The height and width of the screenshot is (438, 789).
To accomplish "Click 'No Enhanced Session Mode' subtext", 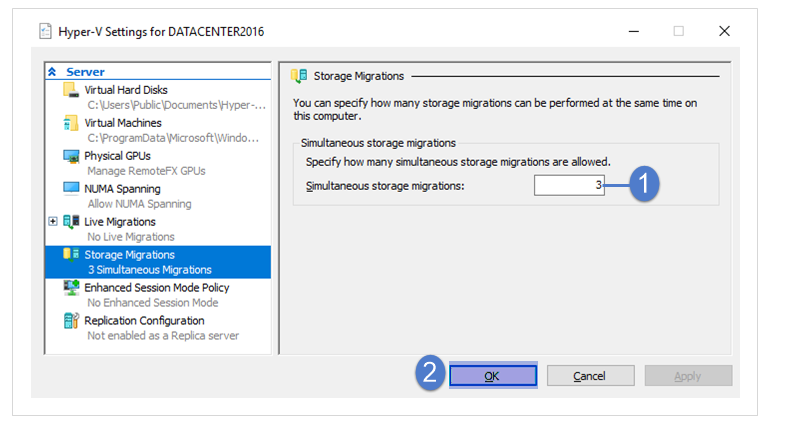I will coord(153,303).
